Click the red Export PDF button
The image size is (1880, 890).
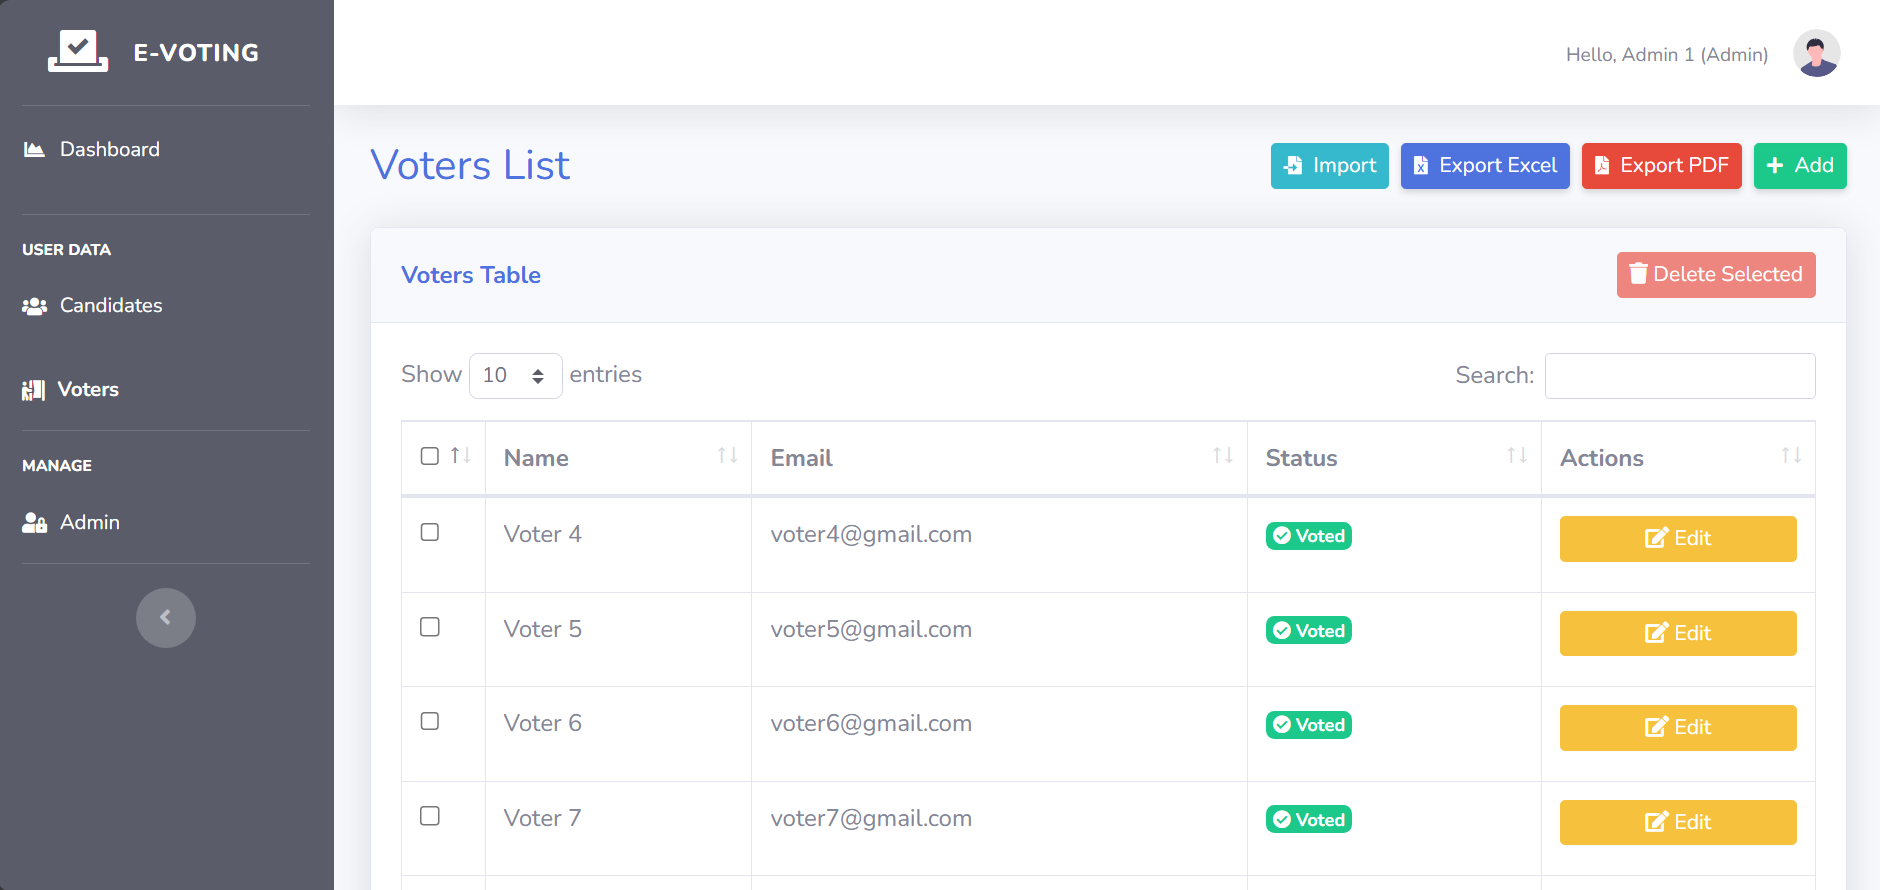tap(1661, 166)
